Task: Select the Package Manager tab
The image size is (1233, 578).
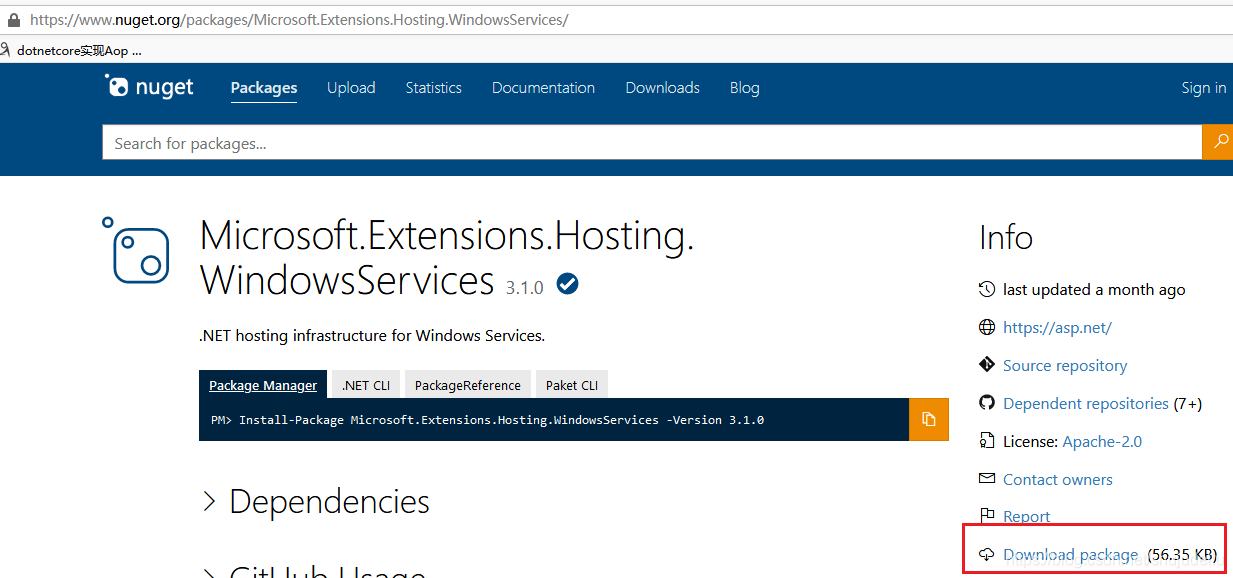Action: 263,385
